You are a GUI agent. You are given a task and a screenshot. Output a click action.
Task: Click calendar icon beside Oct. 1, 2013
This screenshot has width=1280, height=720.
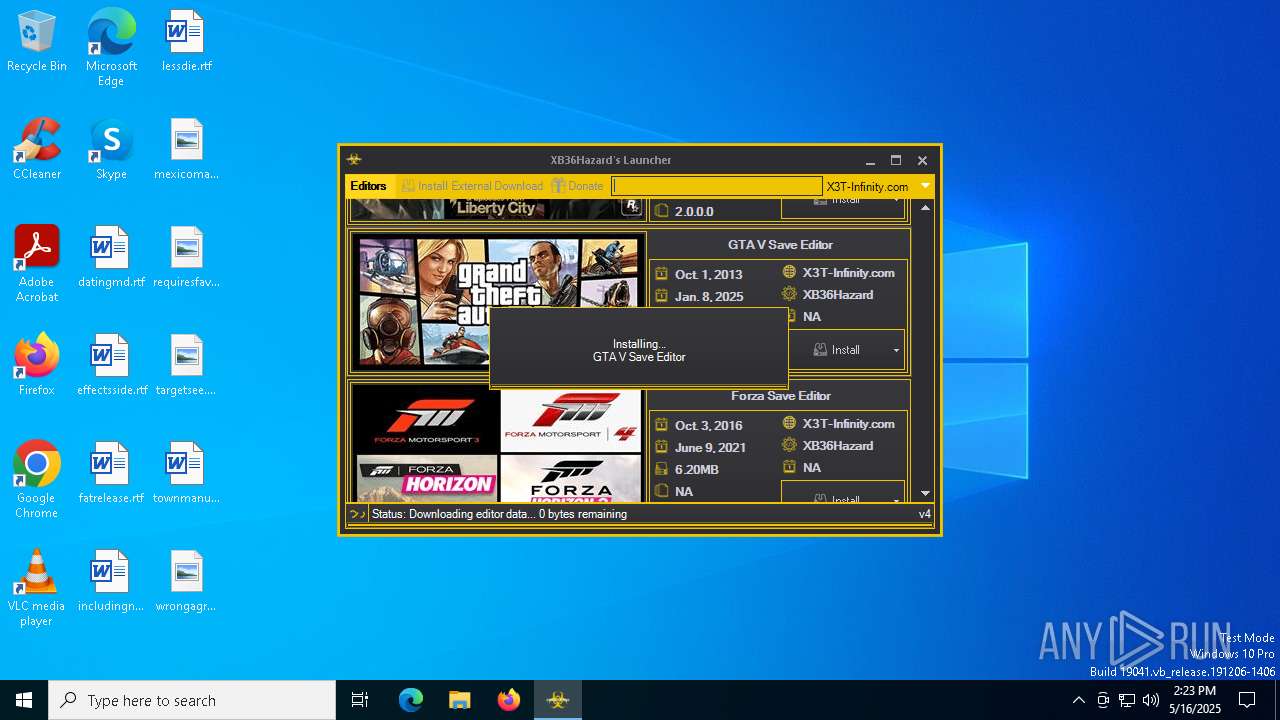(661, 273)
